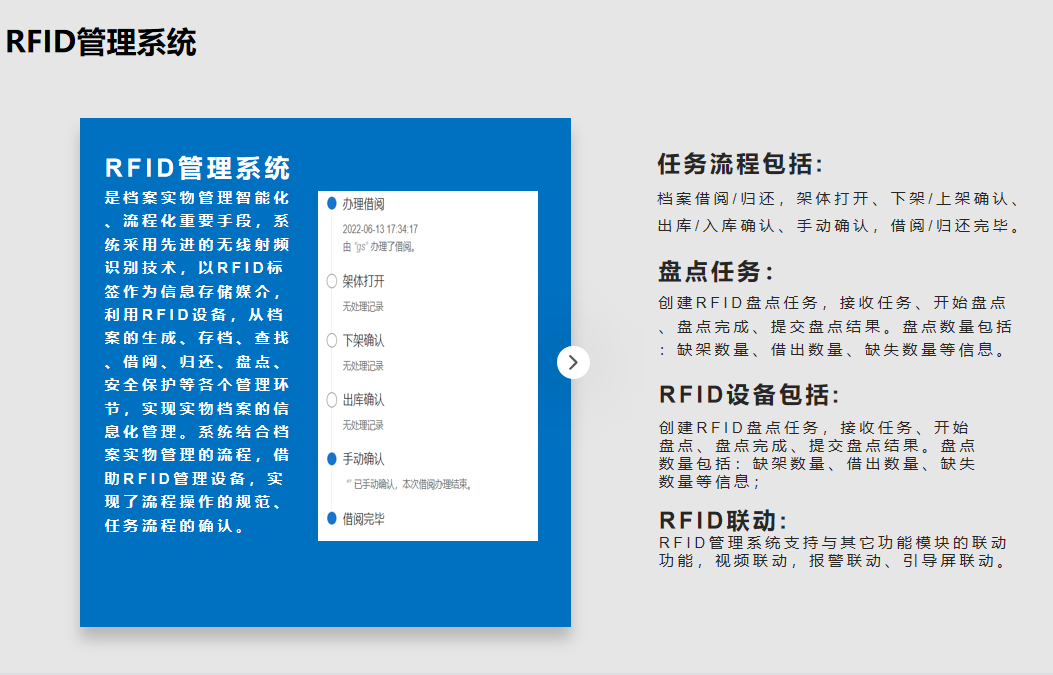Click the next slide chevron arrow
The width and height of the screenshot is (1053, 675).
click(x=573, y=362)
